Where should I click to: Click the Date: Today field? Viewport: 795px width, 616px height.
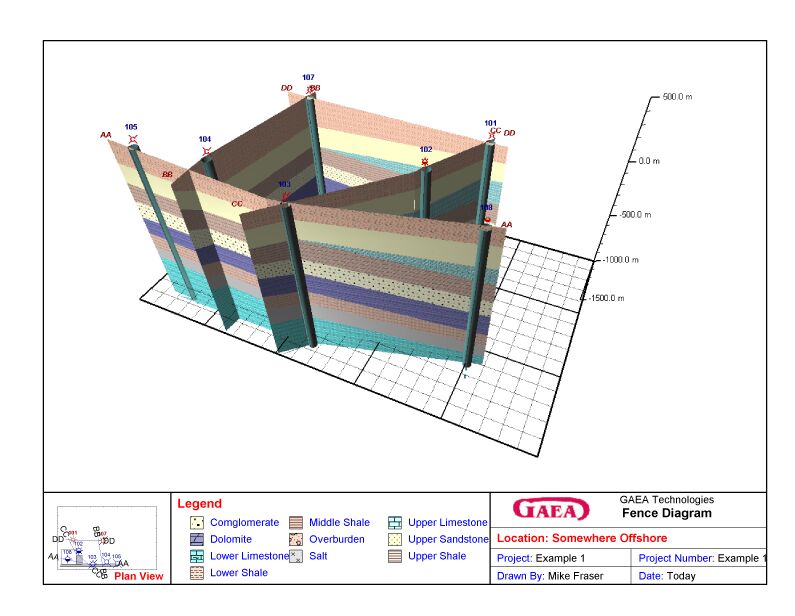tap(667, 576)
